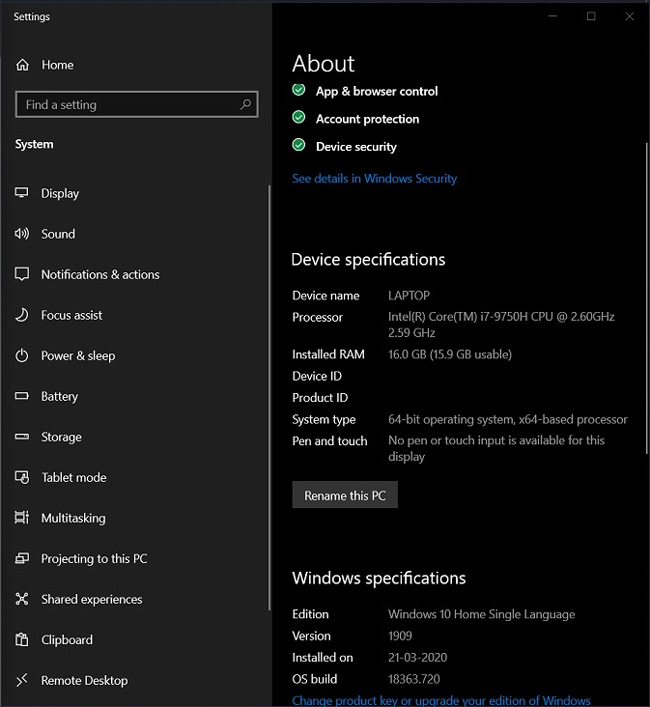Focus the Find a setting search box

pyautogui.click(x=137, y=105)
